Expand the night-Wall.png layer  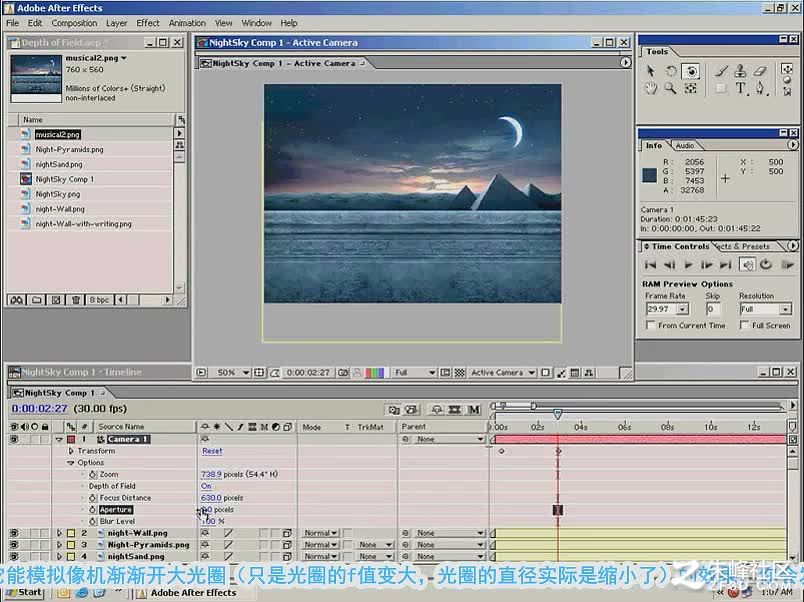click(59, 533)
